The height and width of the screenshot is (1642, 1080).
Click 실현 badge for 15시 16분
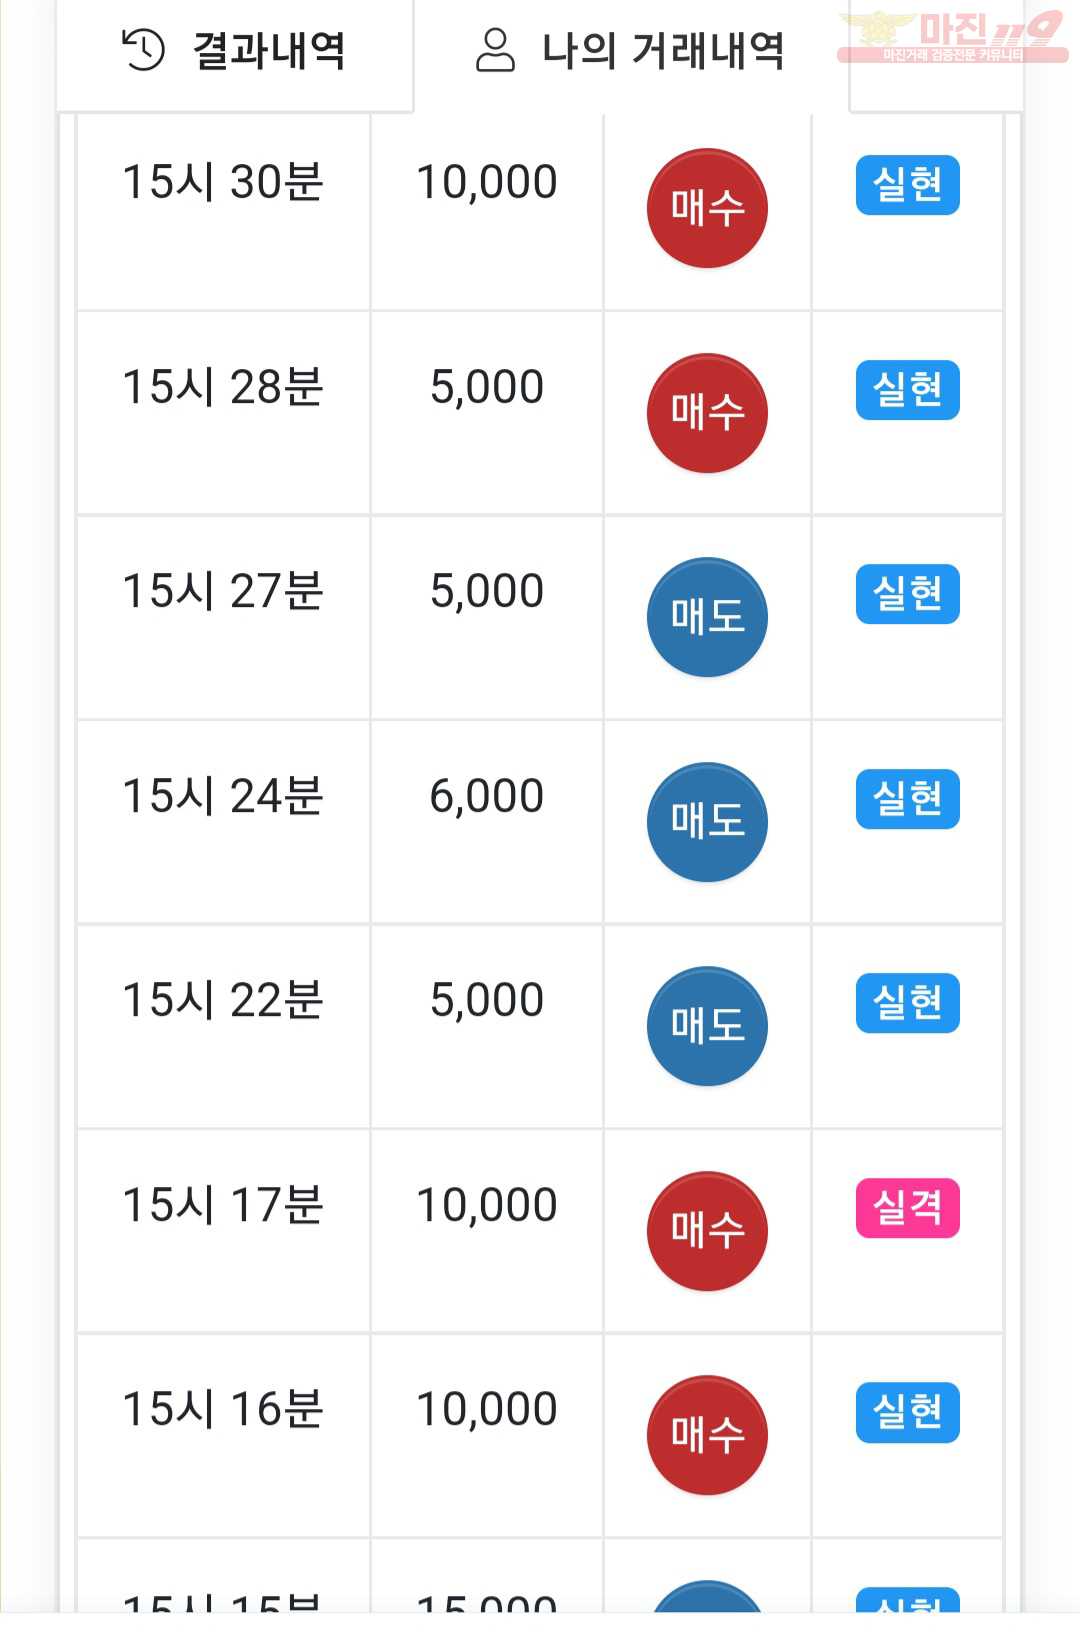coord(908,1412)
